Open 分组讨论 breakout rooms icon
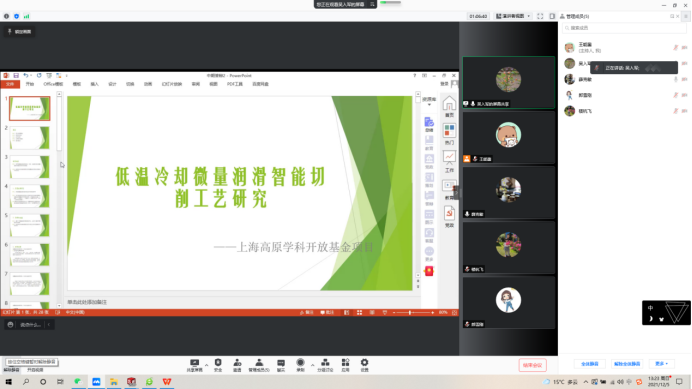The width and height of the screenshot is (692, 389). point(325,365)
